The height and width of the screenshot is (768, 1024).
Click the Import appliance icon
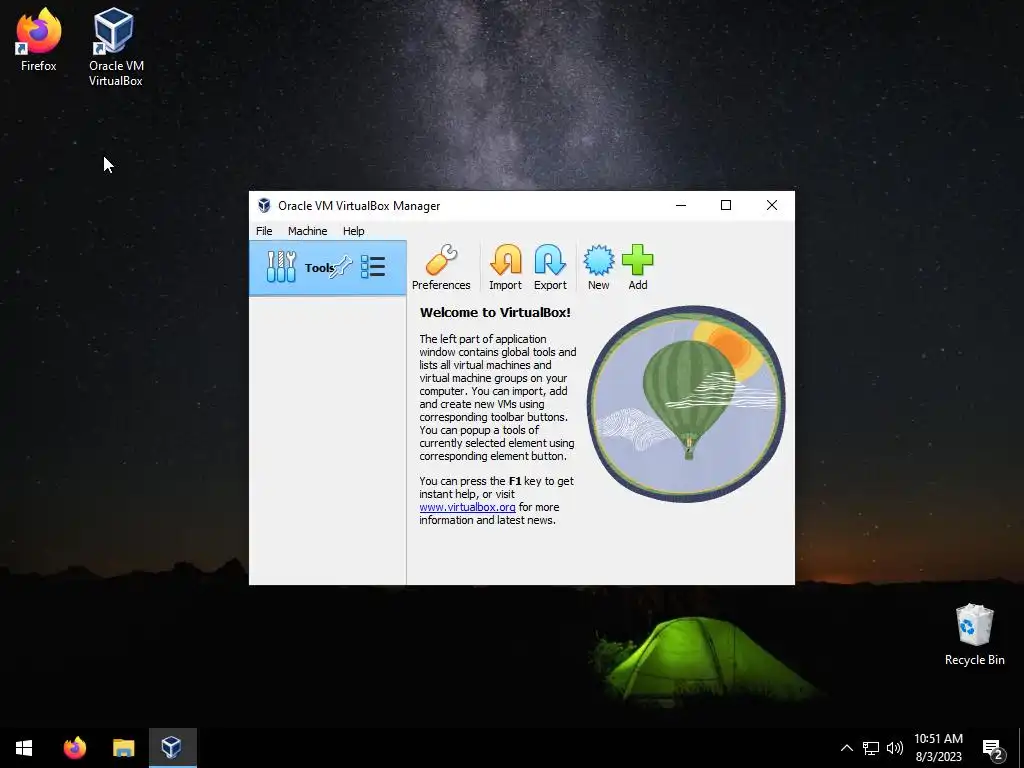505,268
